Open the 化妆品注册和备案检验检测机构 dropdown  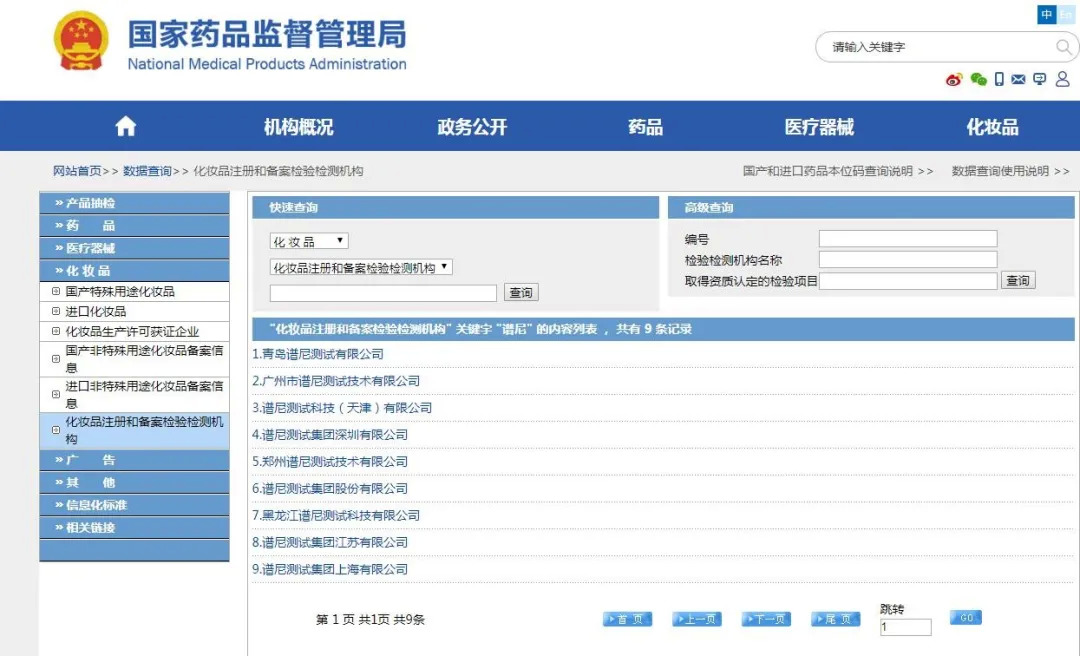click(361, 267)
